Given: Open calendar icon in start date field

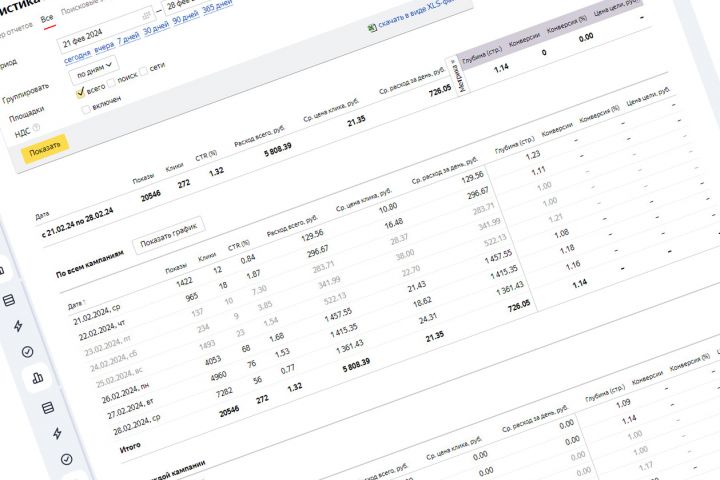Looking at the screenshot, I should click(x=146, y=15).
